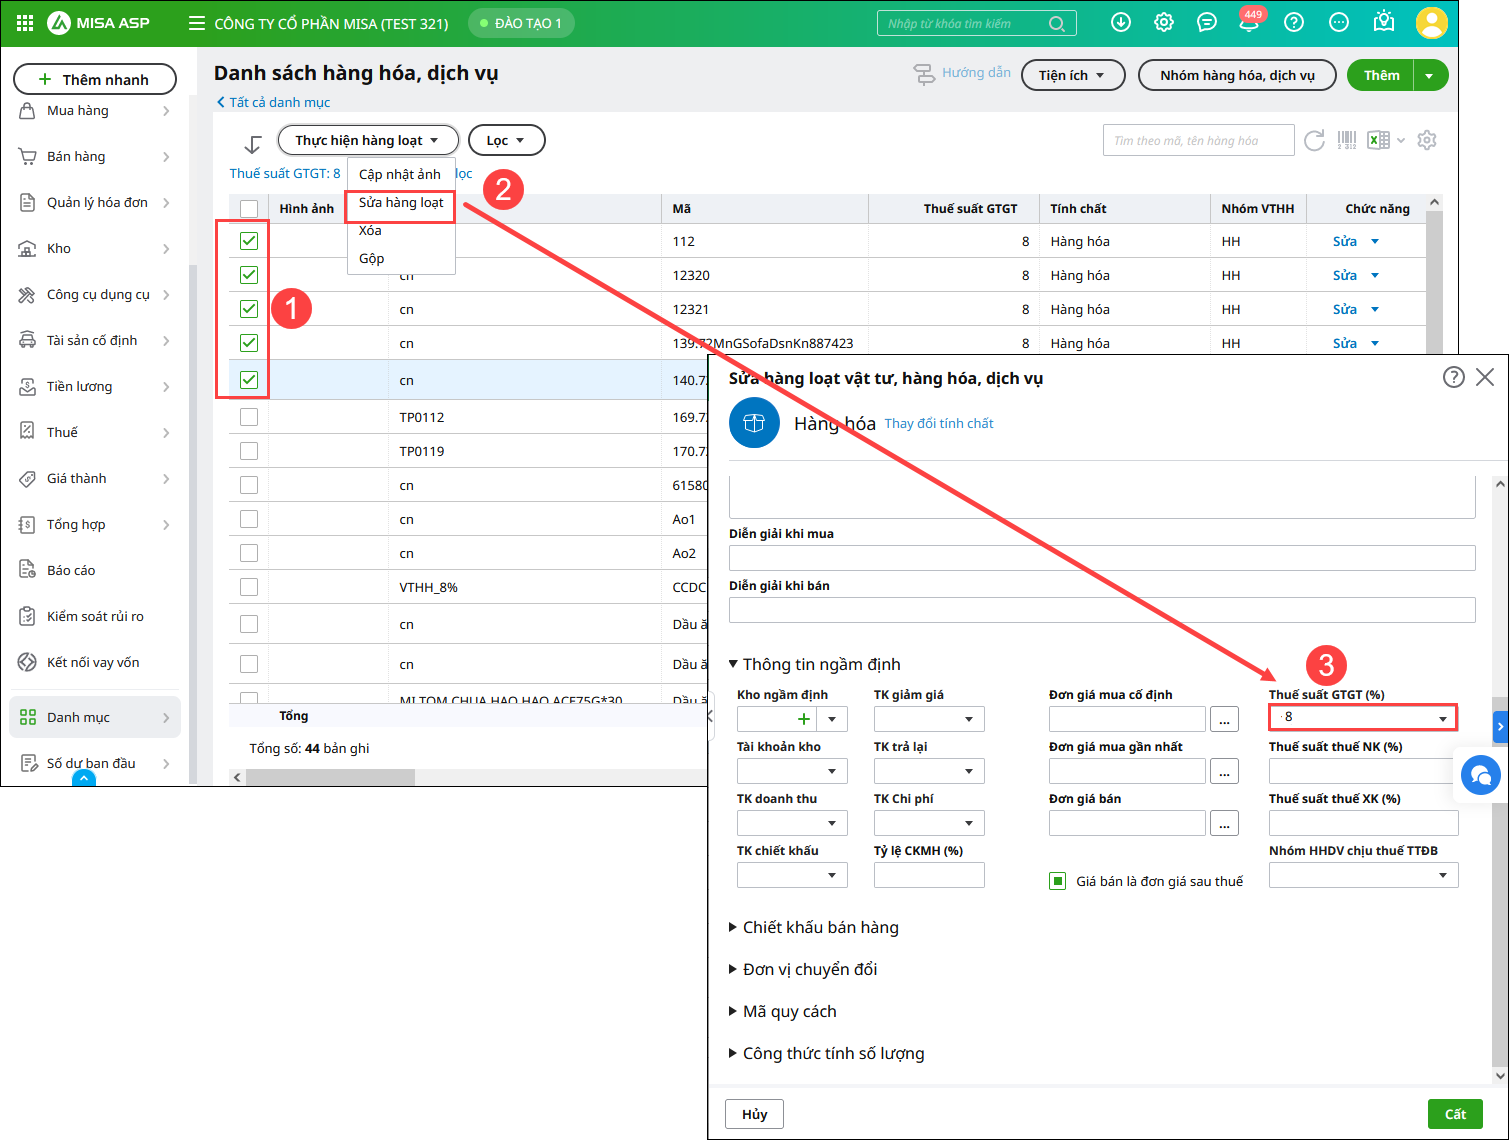Check the TP0119 row checkbox
The width and height of the screenshot is (1509, 1140).
click(249, 451)
